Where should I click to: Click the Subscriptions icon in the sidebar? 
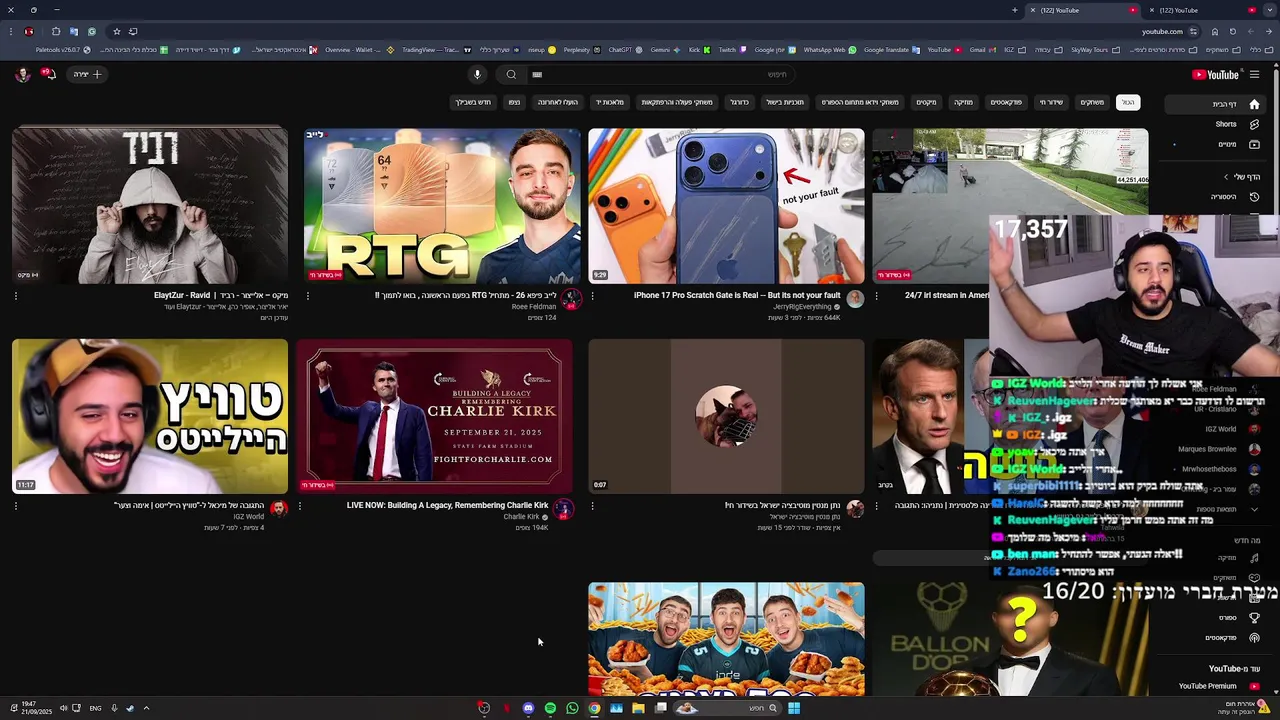[x=1254, y=144]
